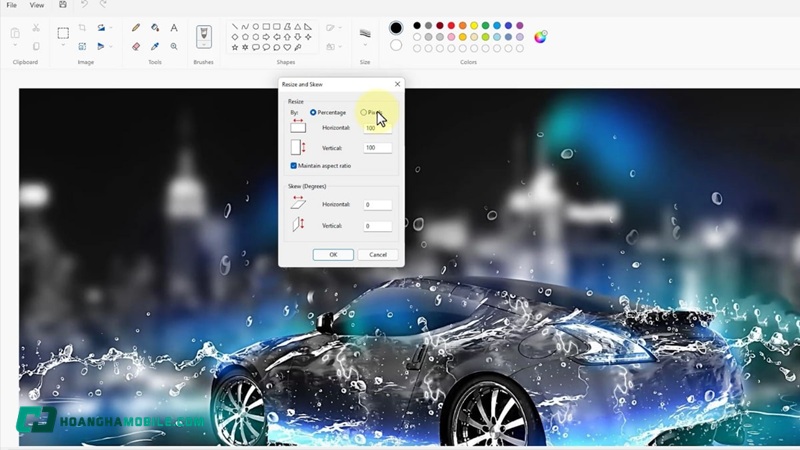Click the Rotate icon in Image group
This screenshot has width=800, height=450.
101,28
